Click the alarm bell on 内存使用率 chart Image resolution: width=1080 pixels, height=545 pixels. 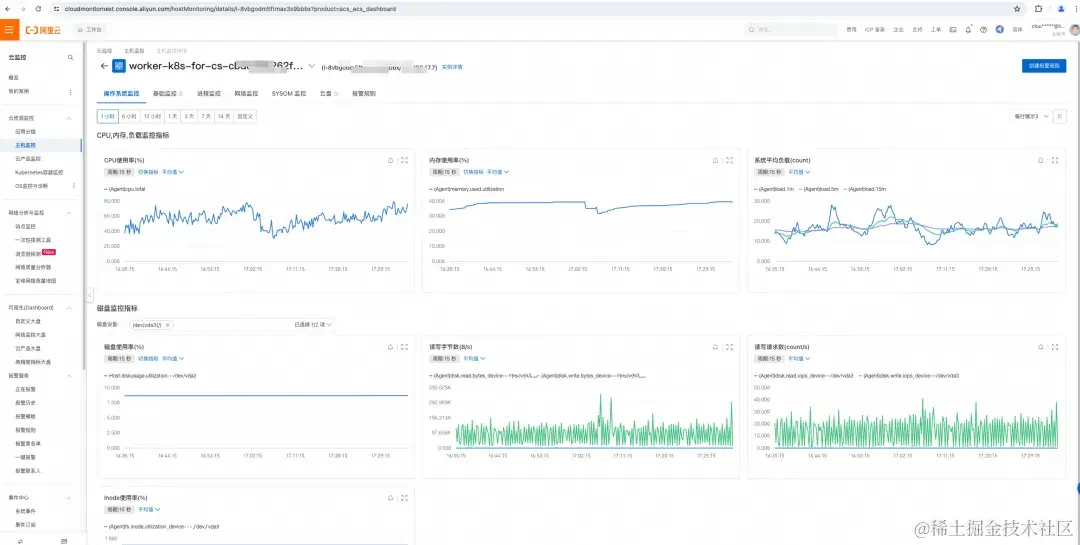(716, 160)
